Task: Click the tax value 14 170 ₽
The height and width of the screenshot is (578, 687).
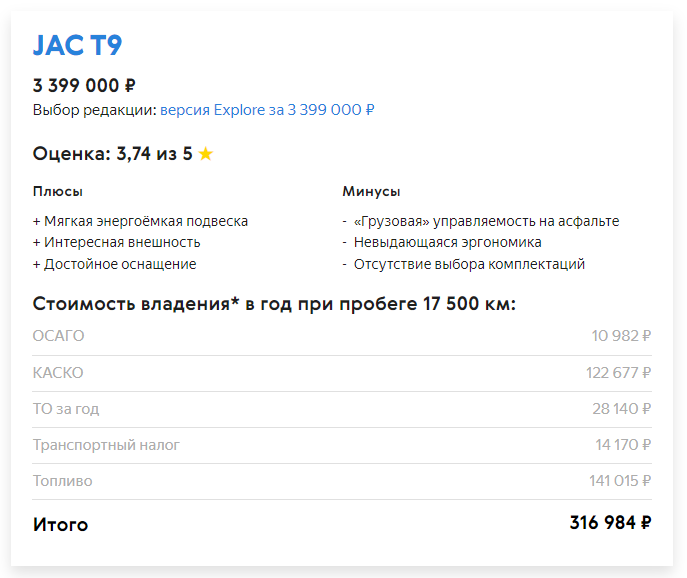Action: [x=623, y=445]
